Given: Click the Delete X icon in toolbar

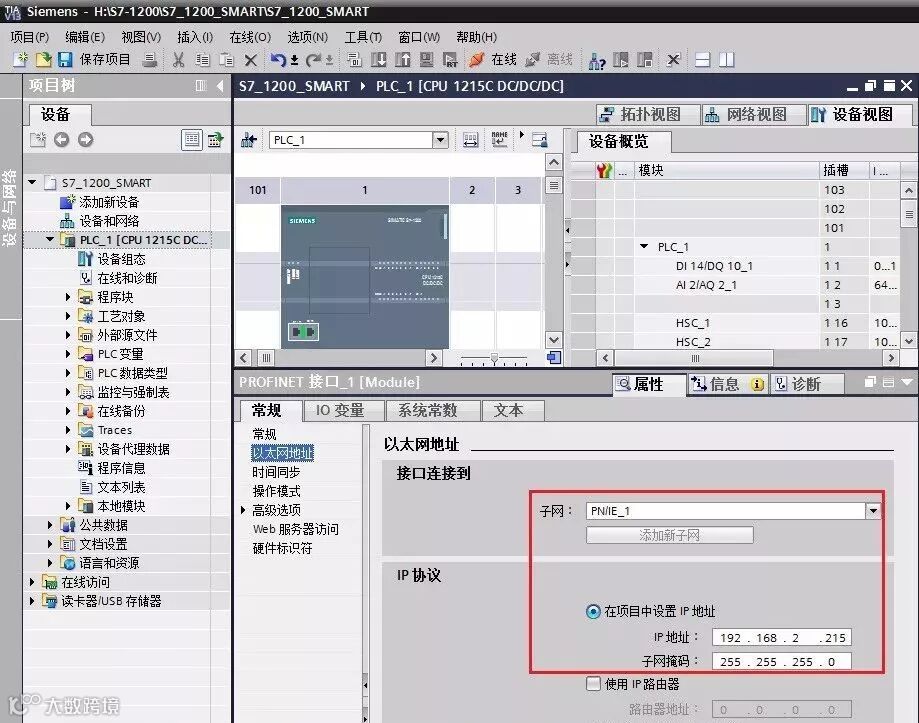Looking at the screenshot, I should pos(251,60).
